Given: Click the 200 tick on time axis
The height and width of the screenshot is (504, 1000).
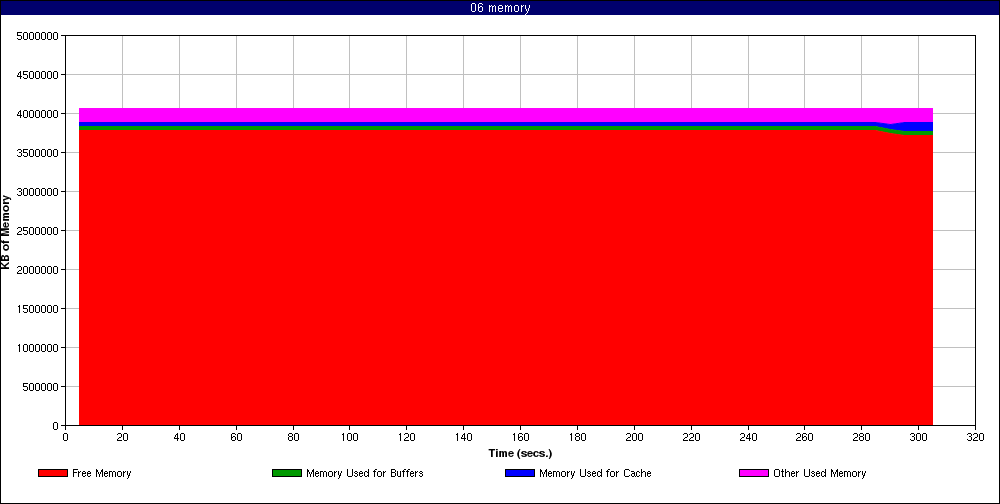Looking at the screenshot, I should click(x=634, y=438).
